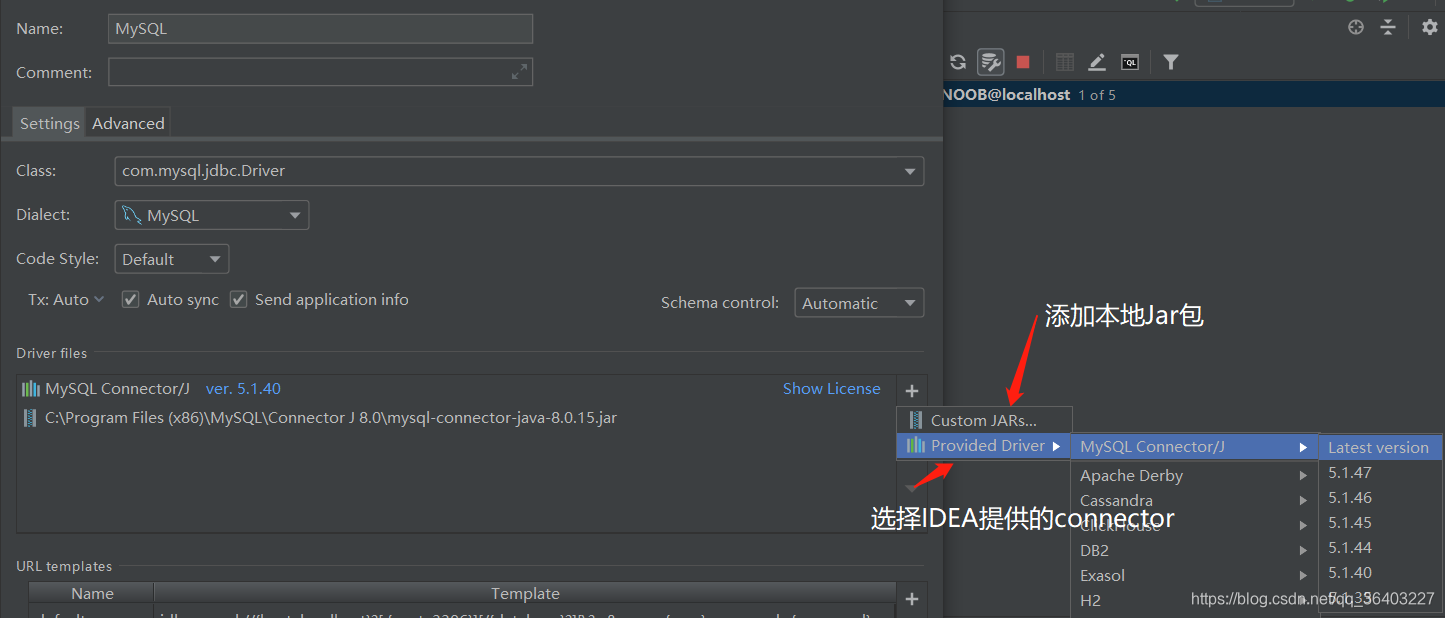Expand the DB2 submenu
The height and width of the screenshot is (618, 1445).
pos(1194,550)
